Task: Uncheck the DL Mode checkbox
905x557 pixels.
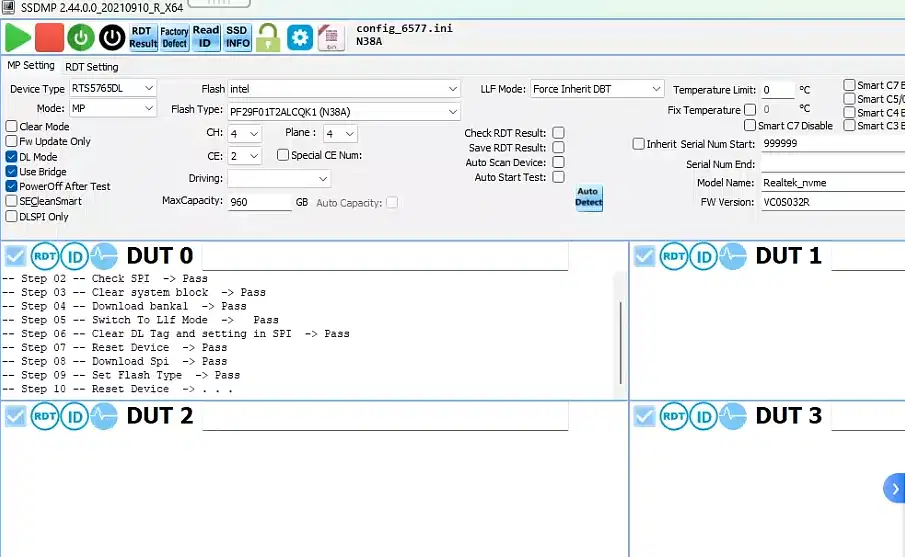Action: click(11, 156)
